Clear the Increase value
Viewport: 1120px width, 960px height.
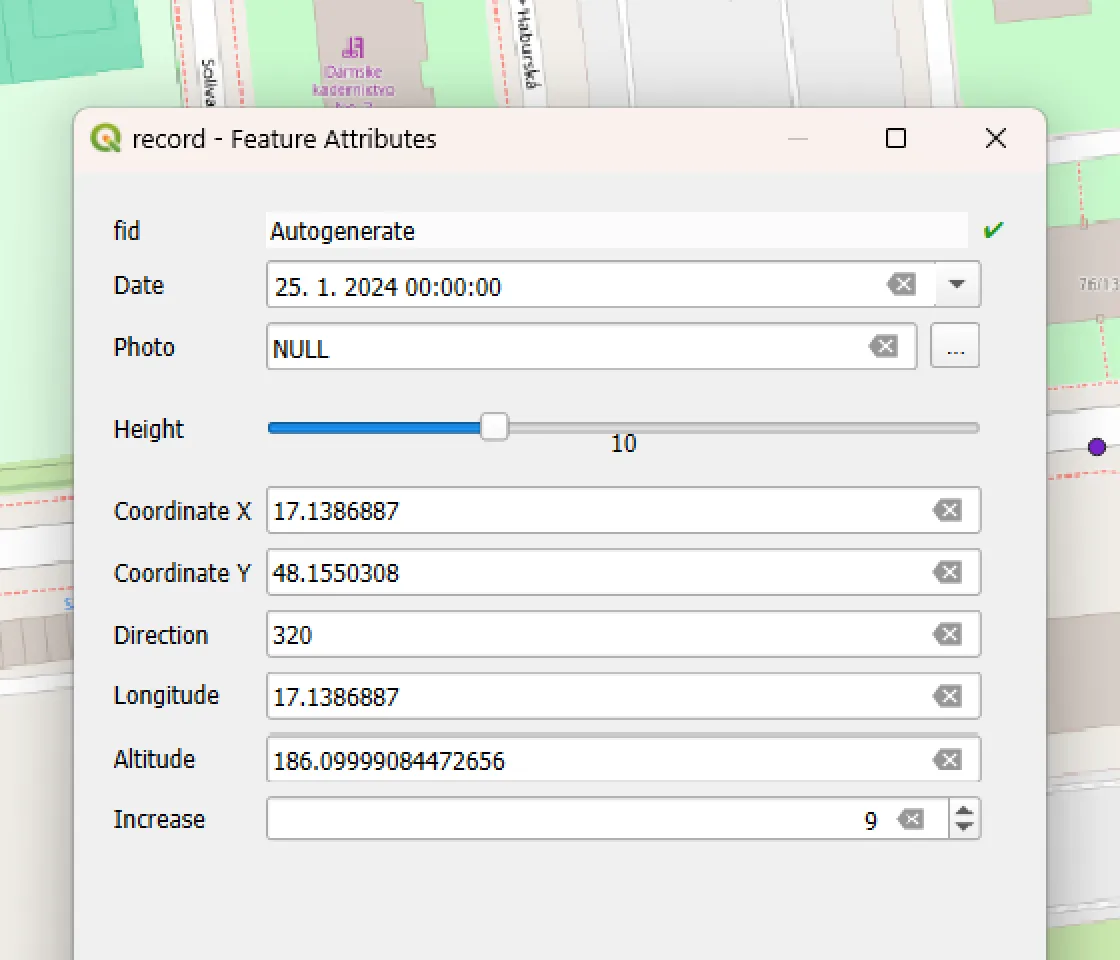[x=910, y=818]
